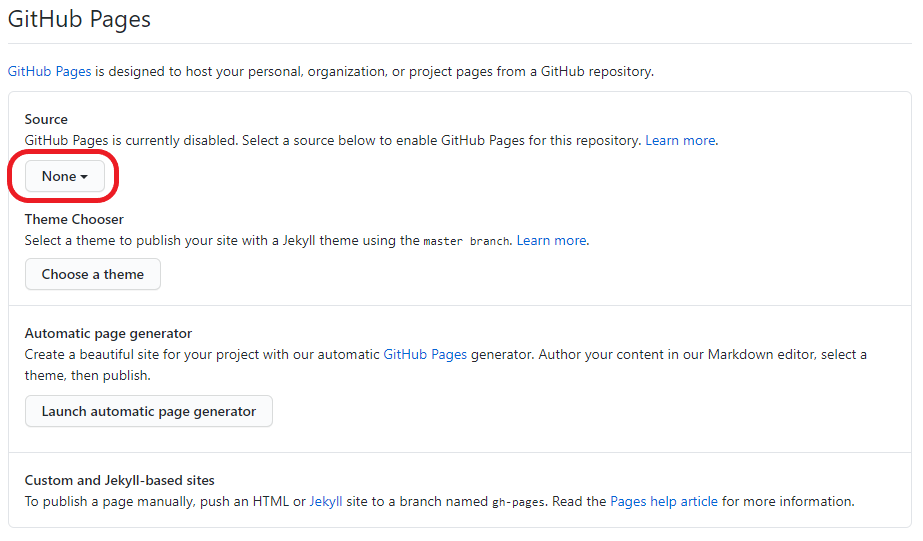Click the 'gh-pages' code text
Viewport: 923px width, 541px height.
(x=519, y=502)
